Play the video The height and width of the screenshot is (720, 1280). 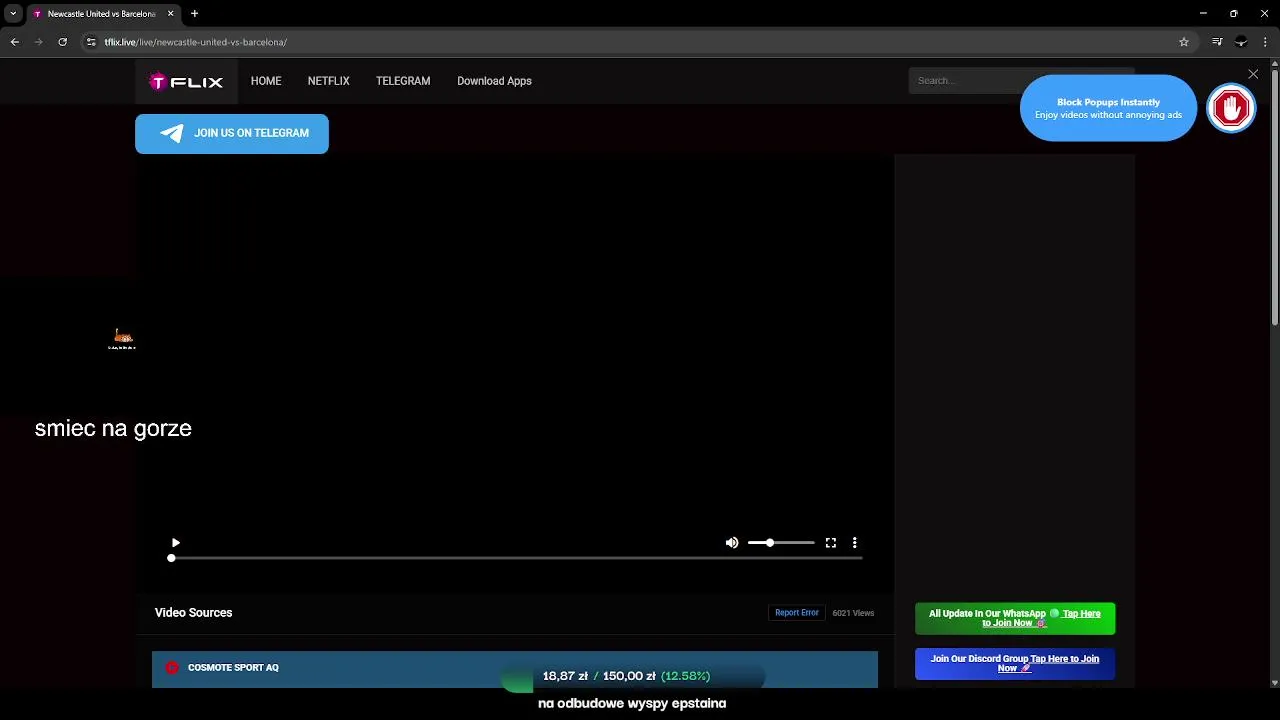pos(176,543)
